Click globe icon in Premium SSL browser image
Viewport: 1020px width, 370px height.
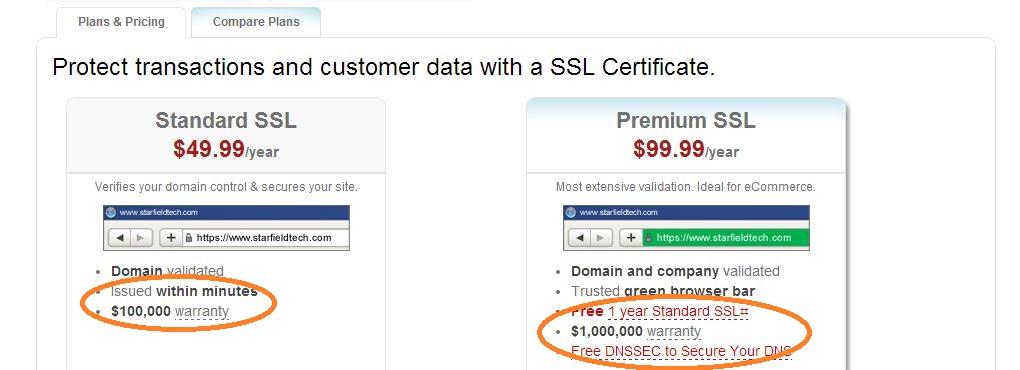(x=571, y=212)
